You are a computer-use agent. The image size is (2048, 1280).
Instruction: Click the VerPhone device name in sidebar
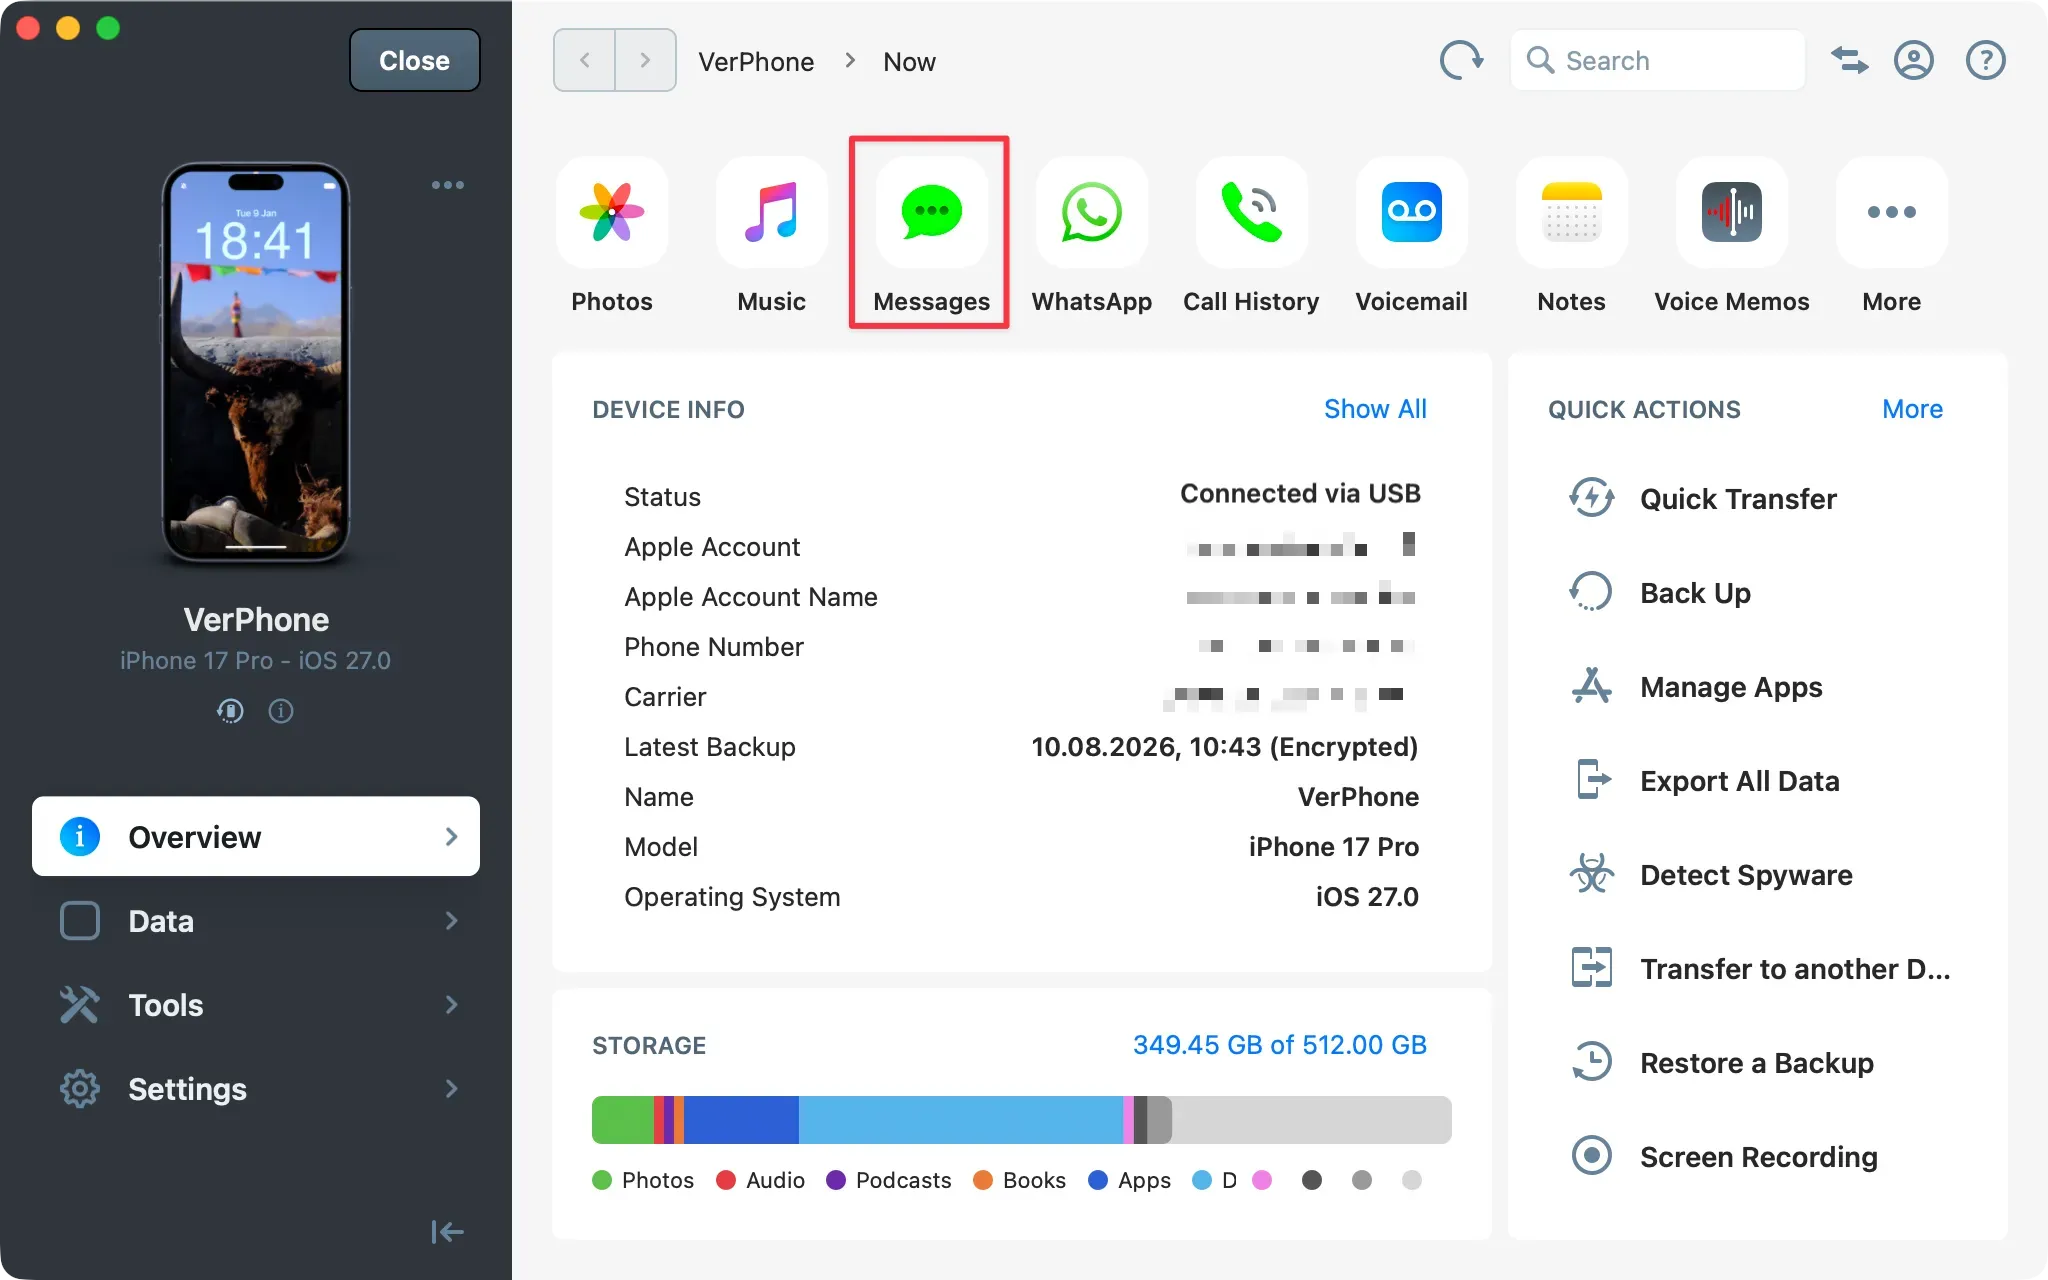click(256, 620)
